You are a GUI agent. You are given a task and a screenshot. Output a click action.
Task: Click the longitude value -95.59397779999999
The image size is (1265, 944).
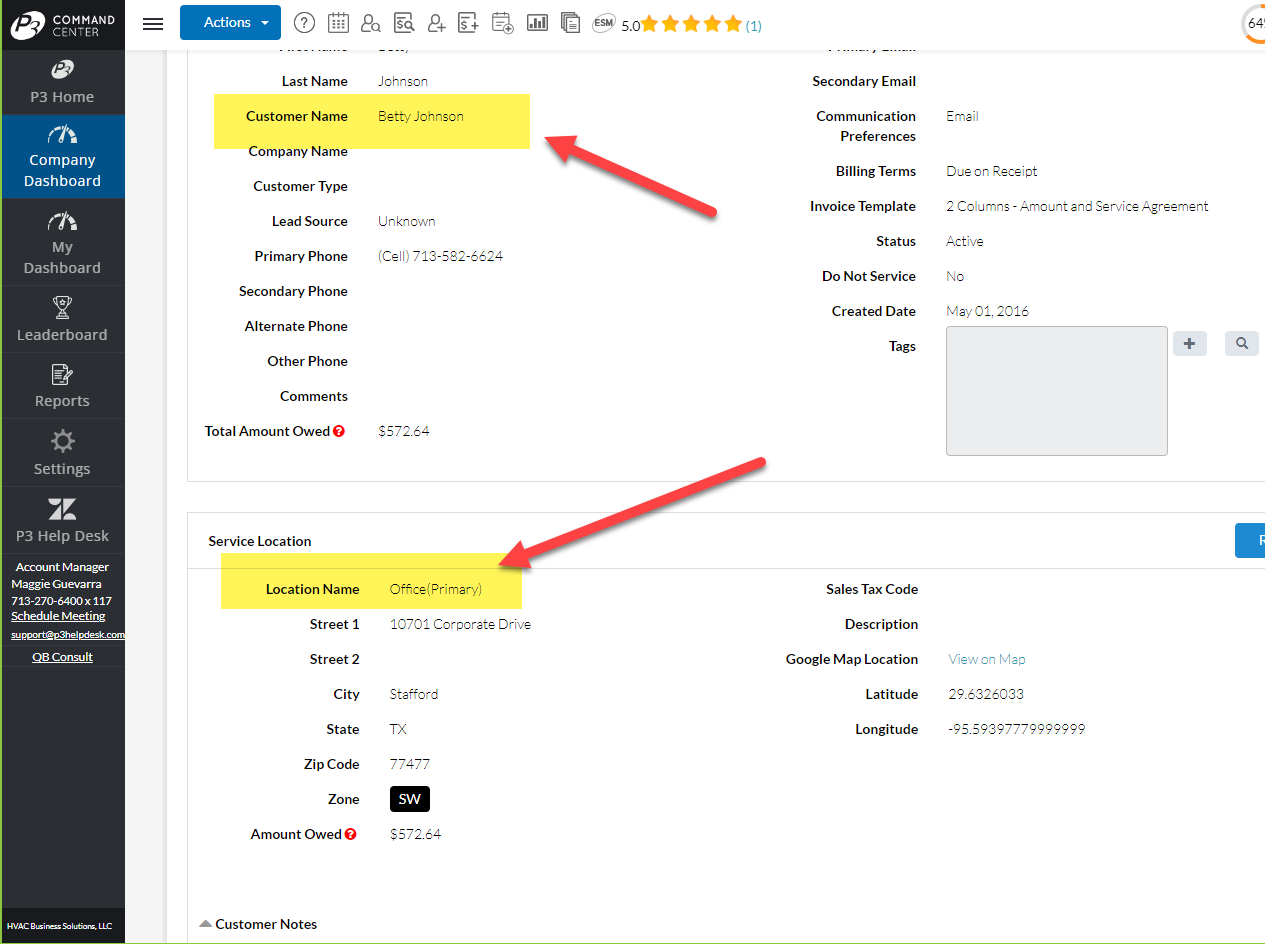click(1016, 729)
